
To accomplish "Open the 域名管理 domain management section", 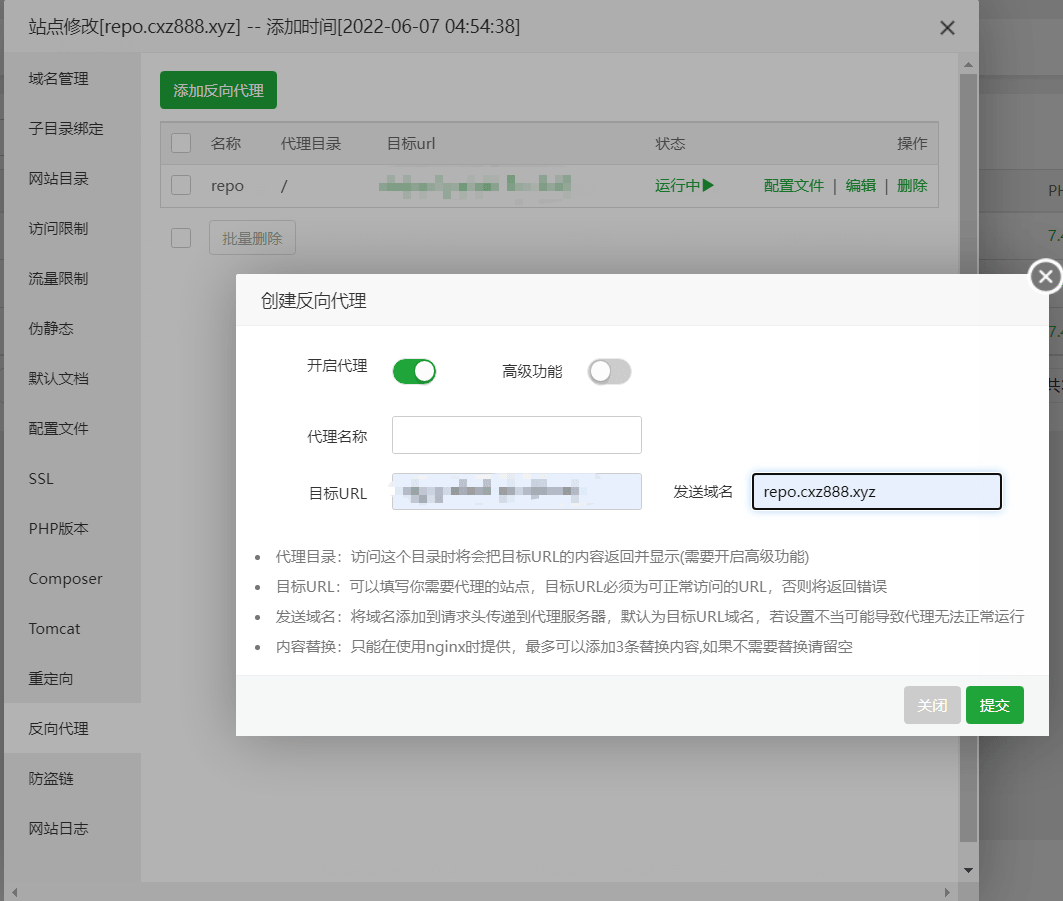I will coord(56,78).
